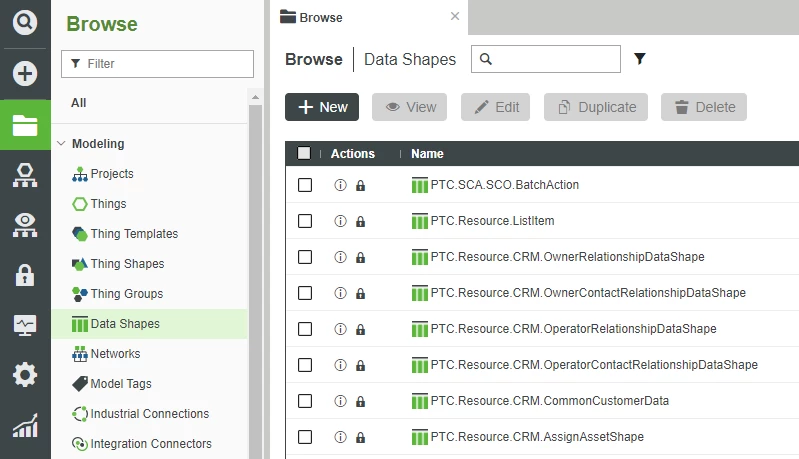The width and height of the screenshot is (799, 459).
Task: Open PTC.Resource.CRM.AssignAssetShape entity link
Action: (537, 437)
